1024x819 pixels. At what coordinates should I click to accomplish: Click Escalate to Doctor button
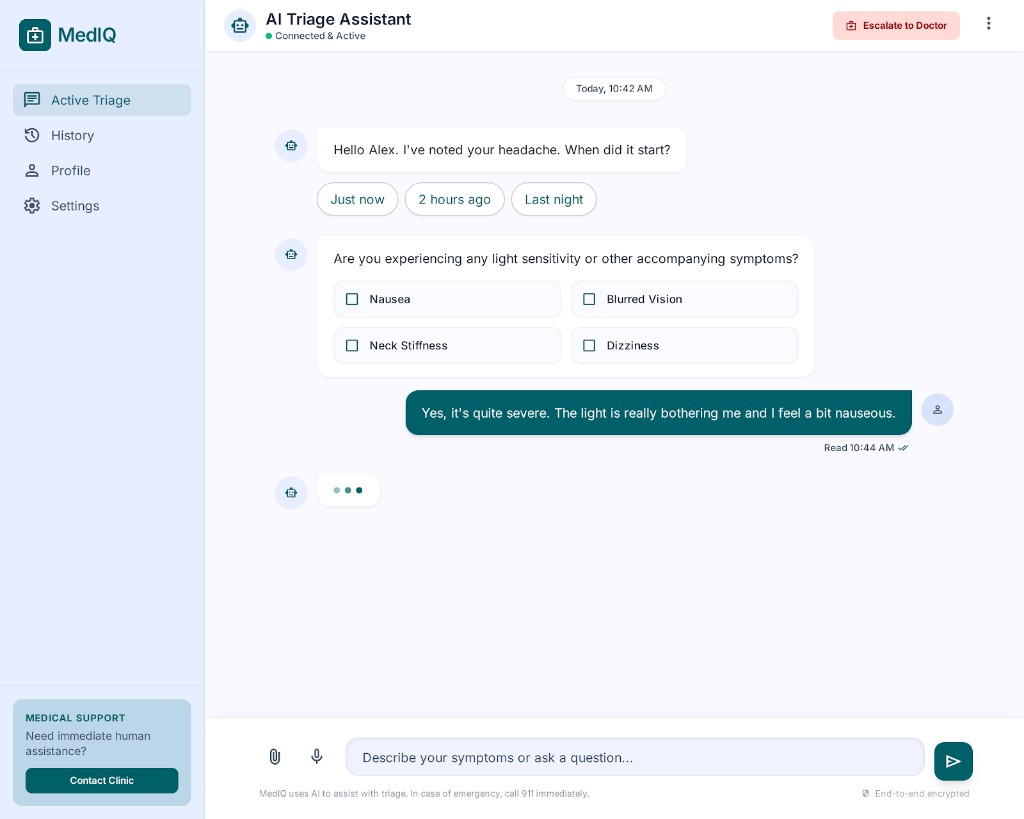896,25
